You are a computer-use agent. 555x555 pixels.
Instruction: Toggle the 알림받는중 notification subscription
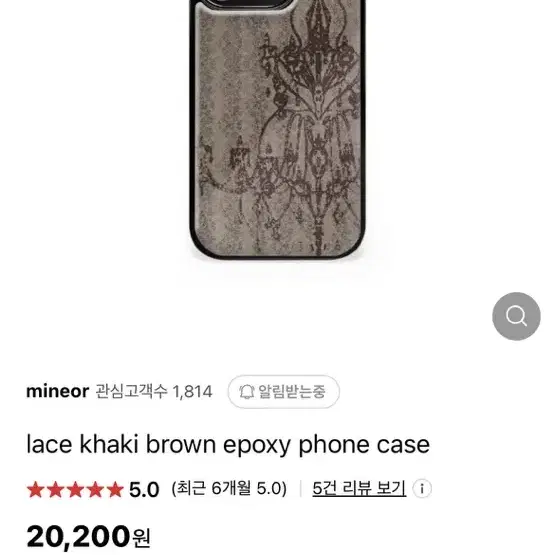click(x=284, y=391)
